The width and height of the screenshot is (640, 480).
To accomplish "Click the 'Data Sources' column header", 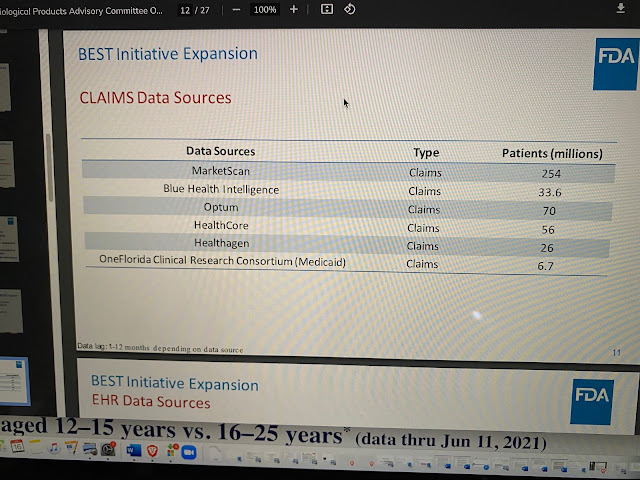I will pos(221,151).
